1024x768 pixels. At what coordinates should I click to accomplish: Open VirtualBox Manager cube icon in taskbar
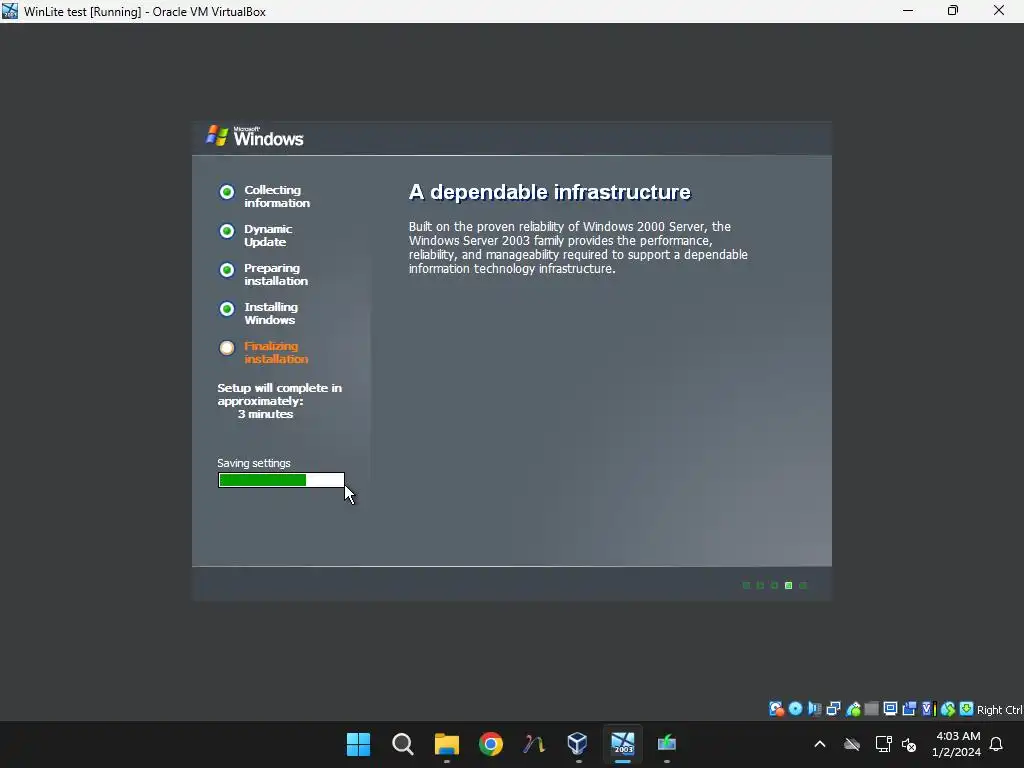click(578, 744)
